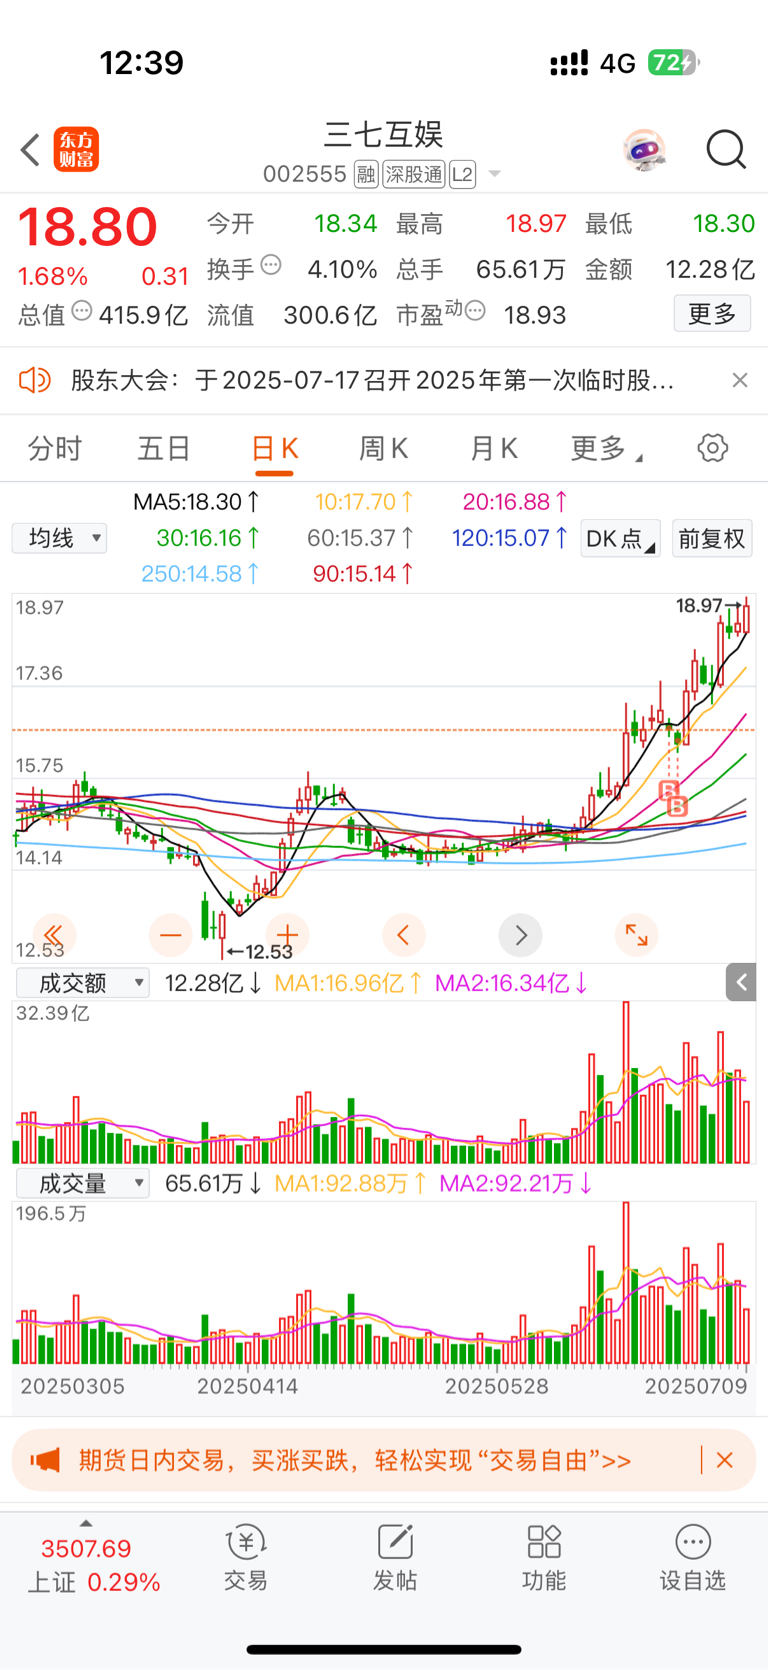This screenshot has width=768, height=1670.
Task: Tap the MA 250:14.58 label
Action: click(x=200, y=574)
